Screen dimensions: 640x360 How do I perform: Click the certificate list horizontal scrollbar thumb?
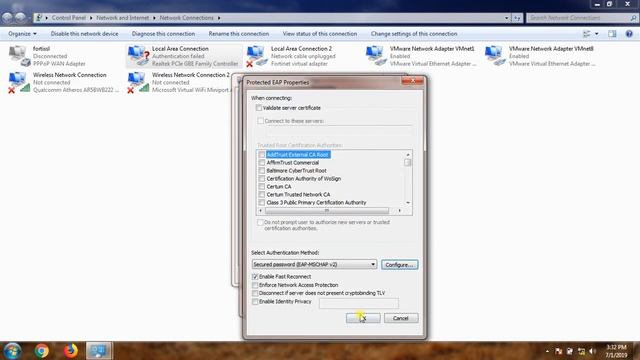[x=327, y=211]
